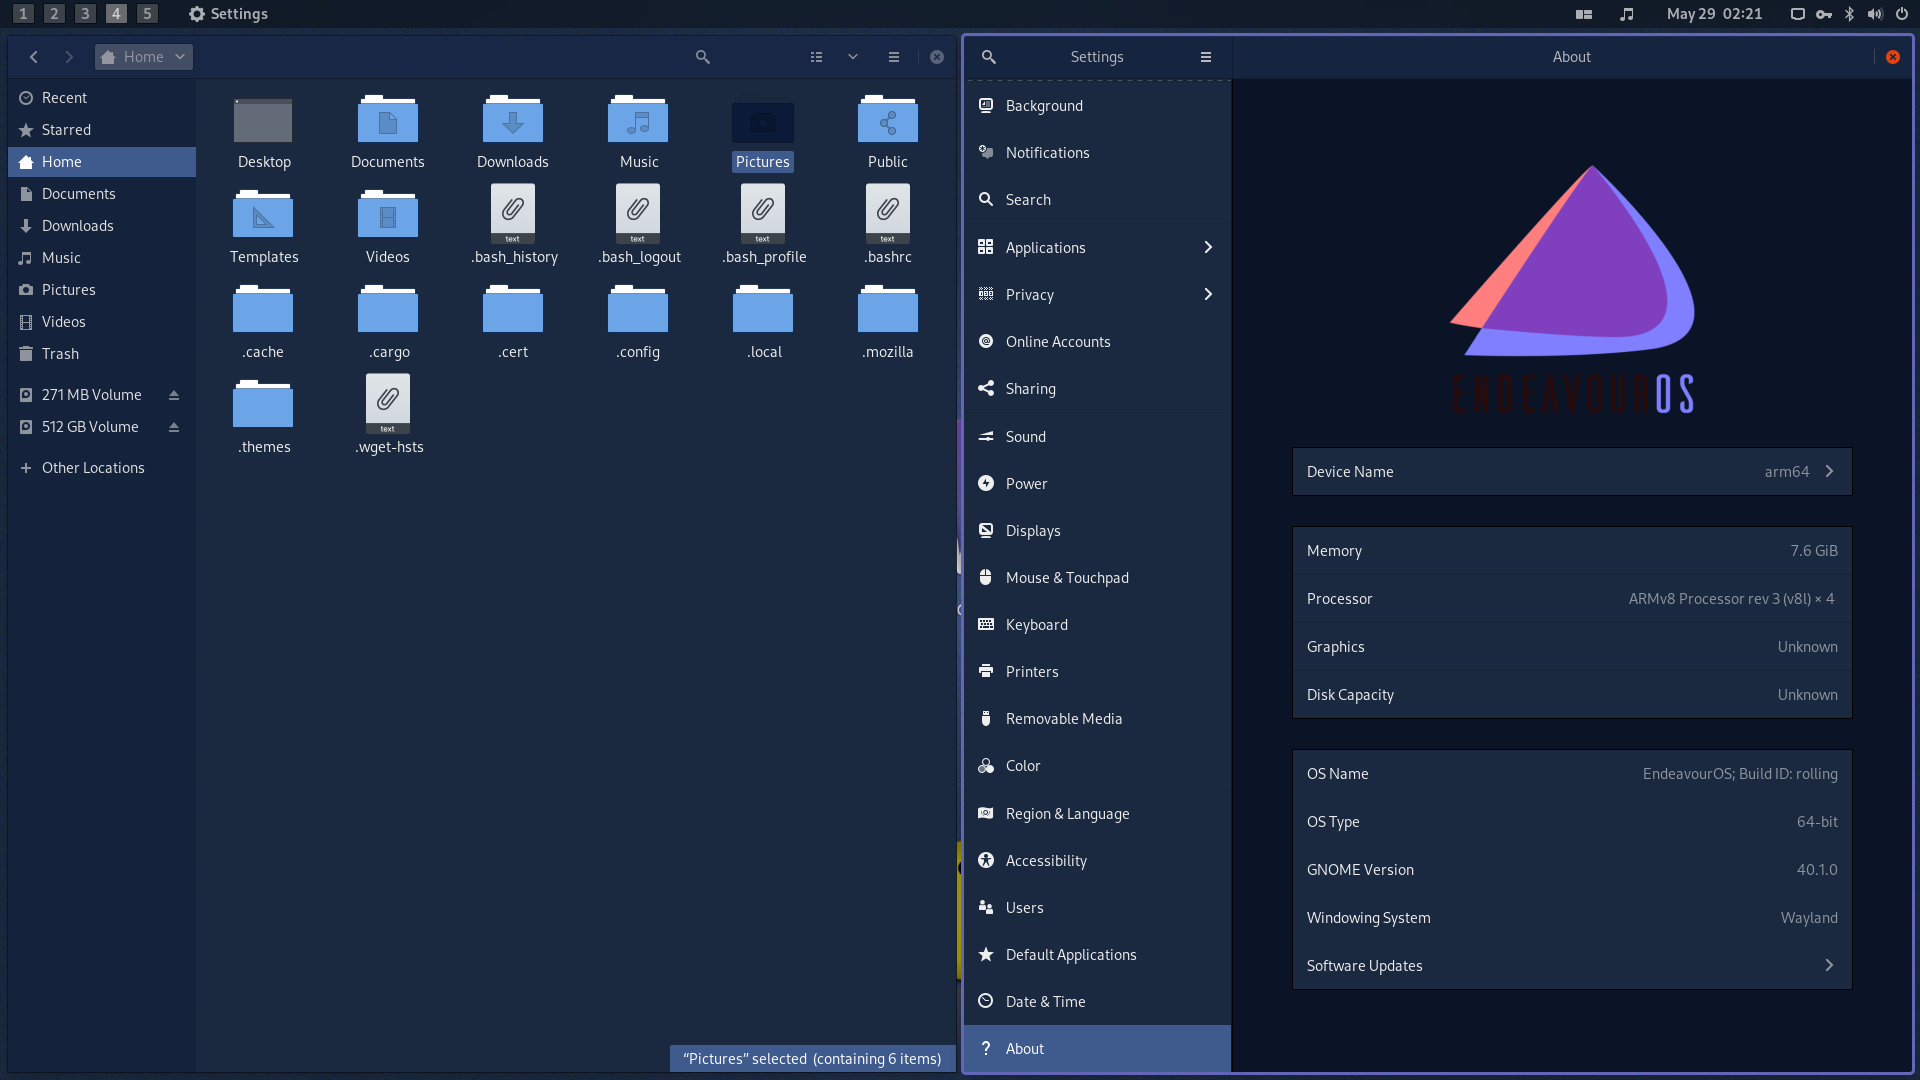
Task: Click the Windowing System Wayland value
Action: [1809, 918]
